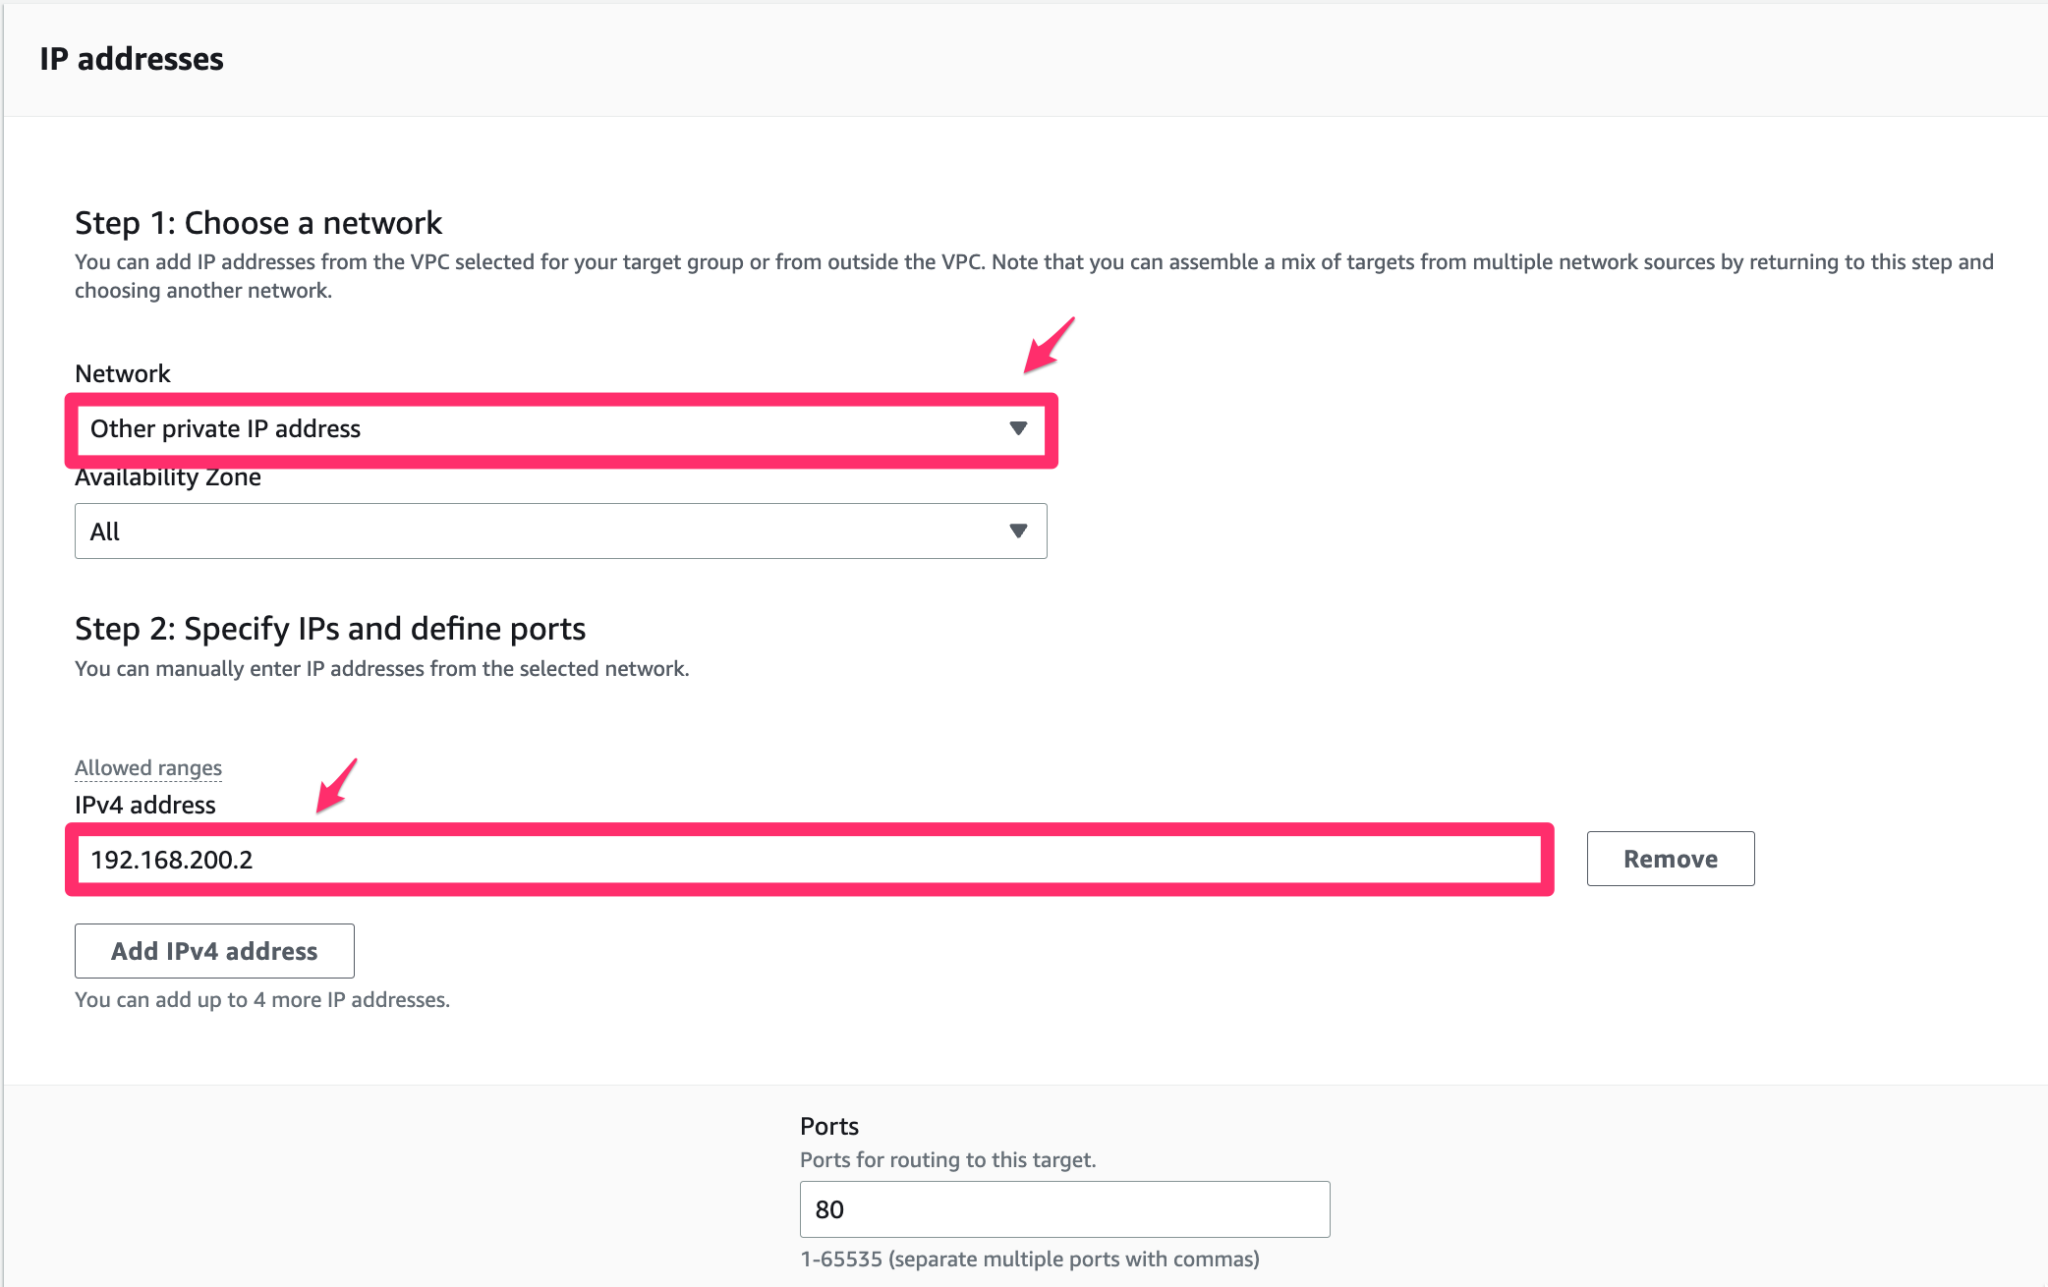Click the IPv4 address label above the input
Image resolution: width=2048 pixels, height=1287 pixels.
(x=144, y=805)
